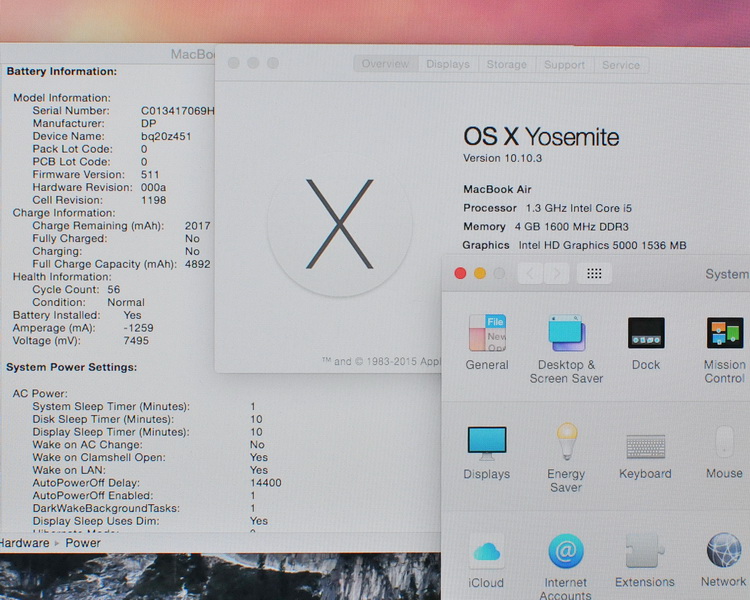Select Cycle Count value 56

113,289
